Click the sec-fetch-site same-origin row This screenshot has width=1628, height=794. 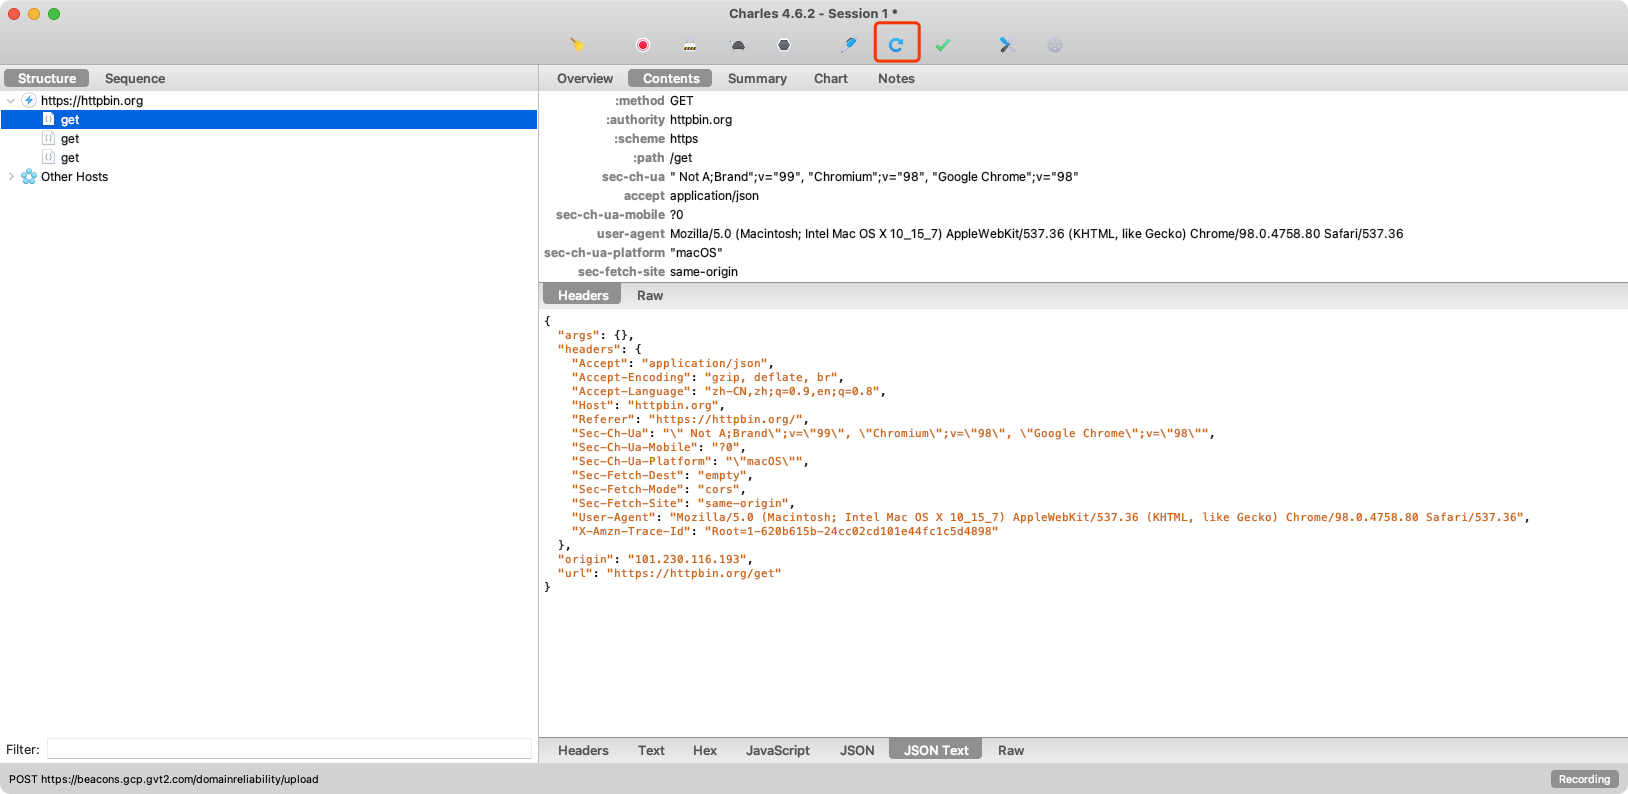pyautogui.click(x=1083, y=271)
